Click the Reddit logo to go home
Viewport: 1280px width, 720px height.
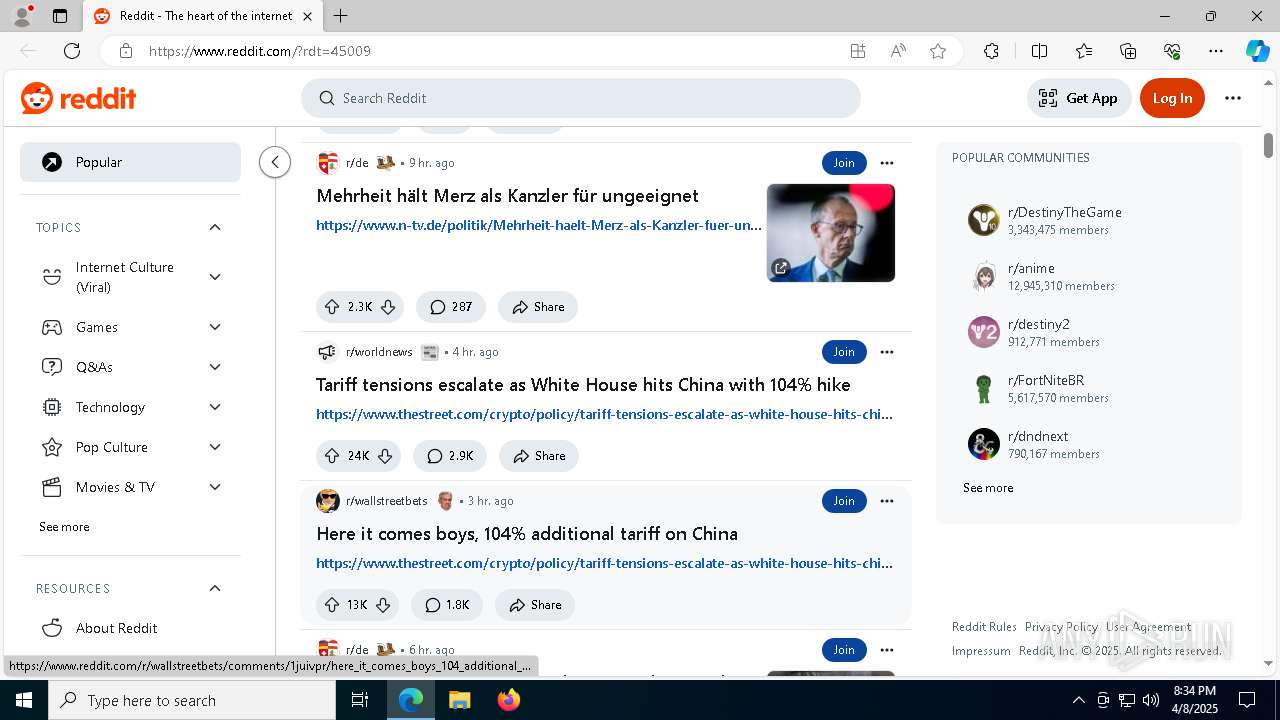point(78,98)
